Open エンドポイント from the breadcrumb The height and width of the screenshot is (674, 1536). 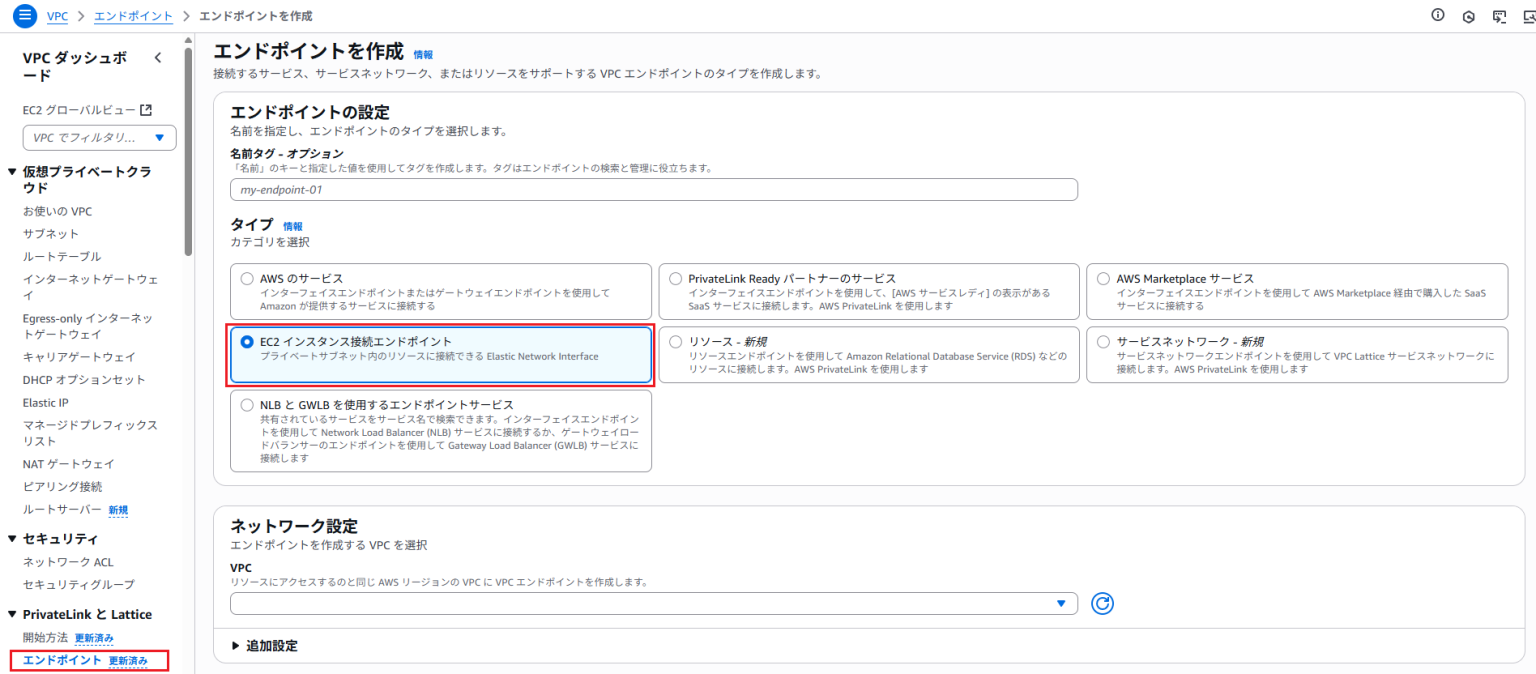point(133,16)
